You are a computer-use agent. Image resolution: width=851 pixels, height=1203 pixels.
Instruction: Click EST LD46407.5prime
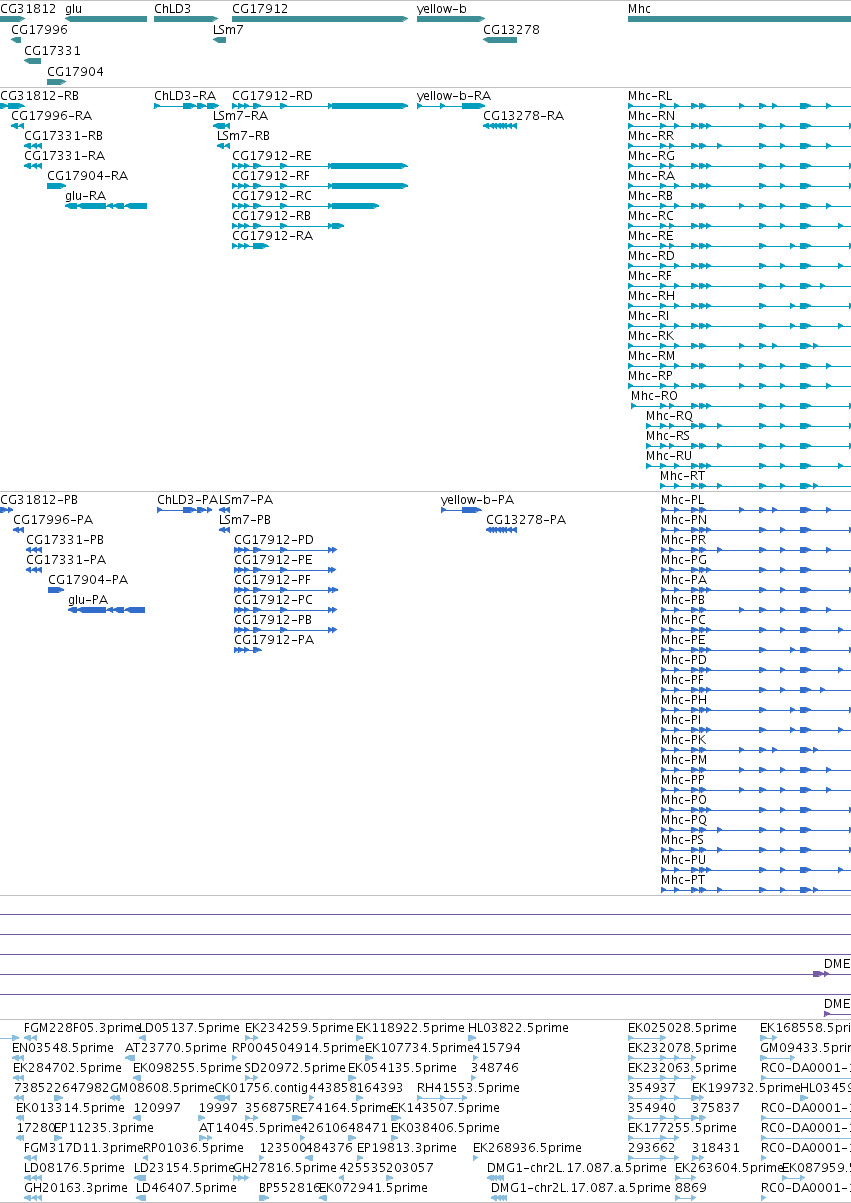[186, 1188]
